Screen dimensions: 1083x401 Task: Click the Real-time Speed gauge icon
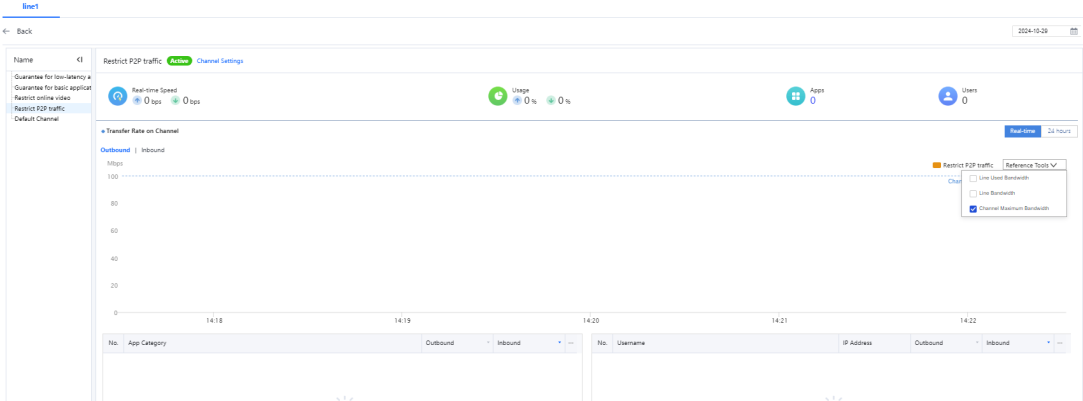pyautogui.click(x=118, y=96)
